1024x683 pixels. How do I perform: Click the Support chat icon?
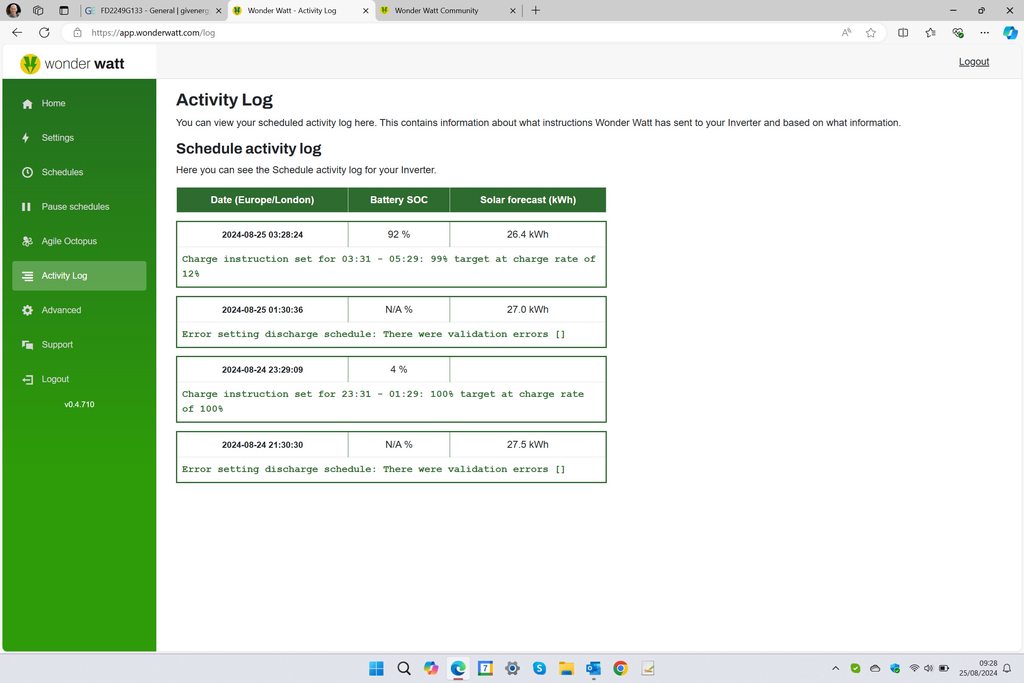coord(27,345)
